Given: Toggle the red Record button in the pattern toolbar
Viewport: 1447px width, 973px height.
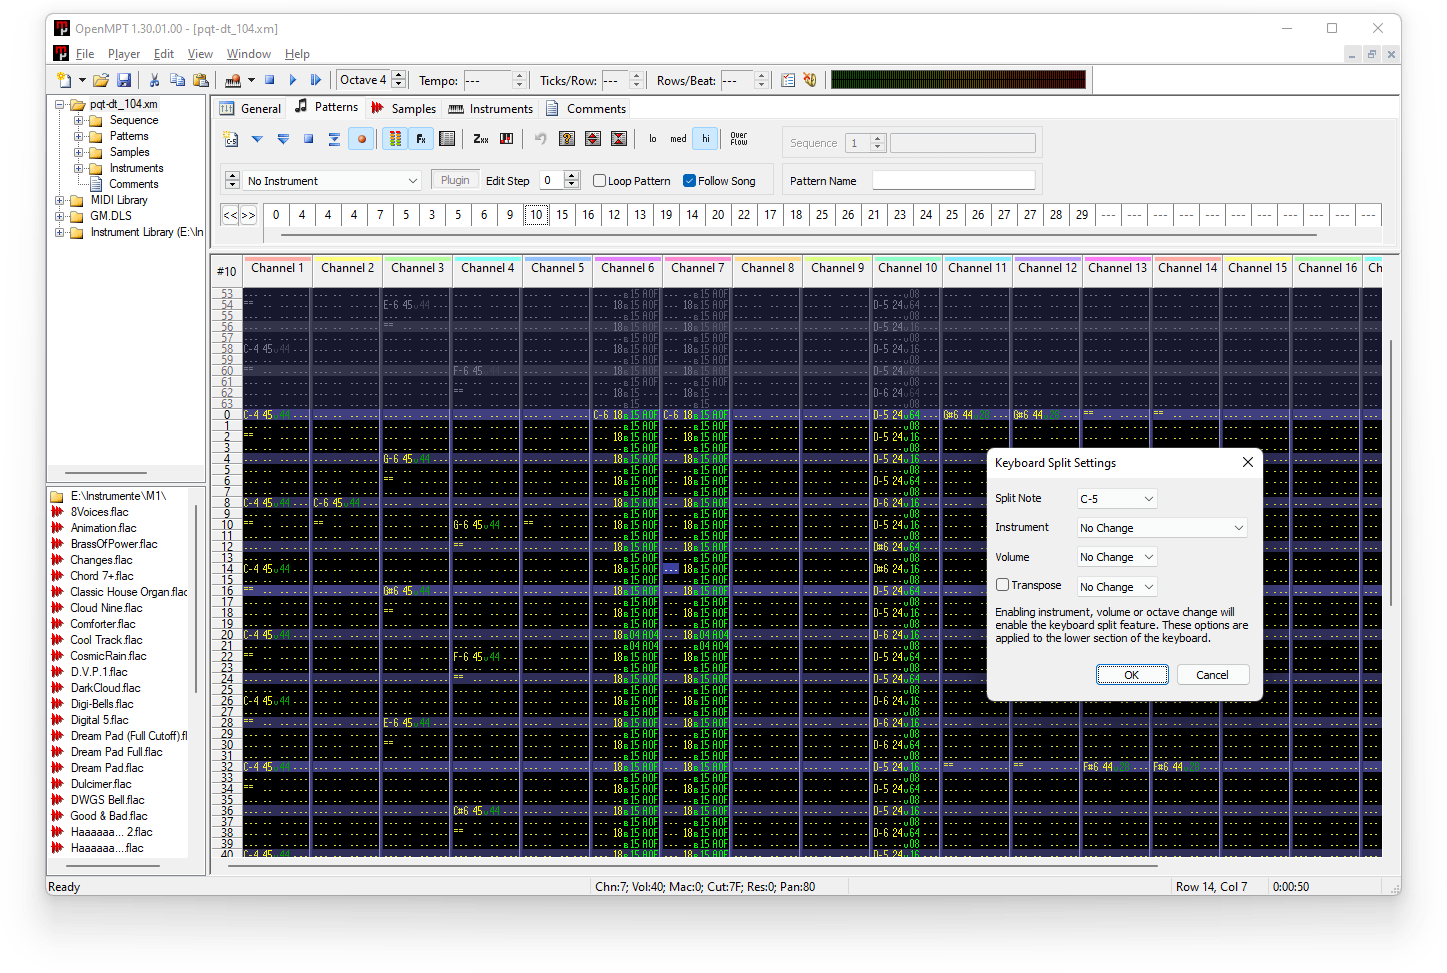Looking at the screenshot, I should [x=362, y=139].
